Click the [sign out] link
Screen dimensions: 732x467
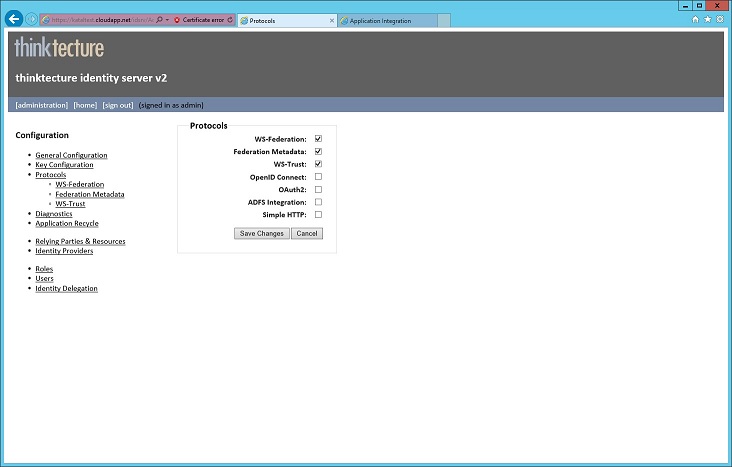118,105
